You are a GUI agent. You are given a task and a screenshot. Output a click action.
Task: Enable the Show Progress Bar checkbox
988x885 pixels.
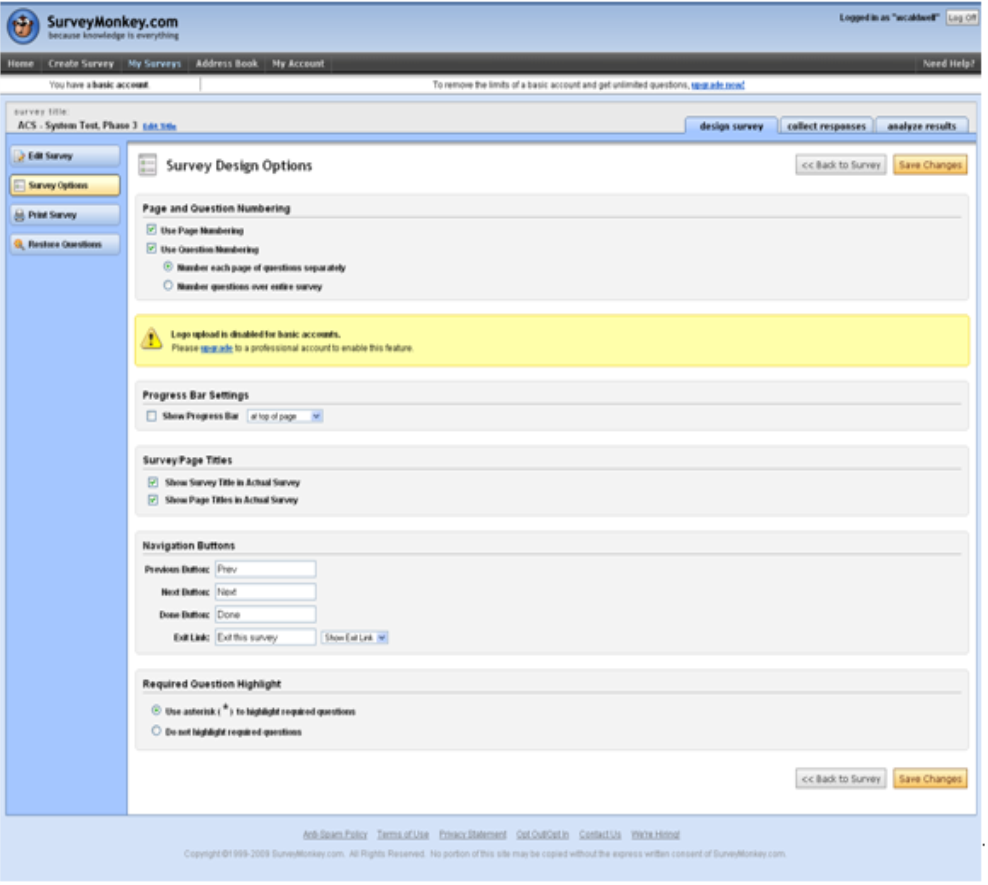pos(151,416)
